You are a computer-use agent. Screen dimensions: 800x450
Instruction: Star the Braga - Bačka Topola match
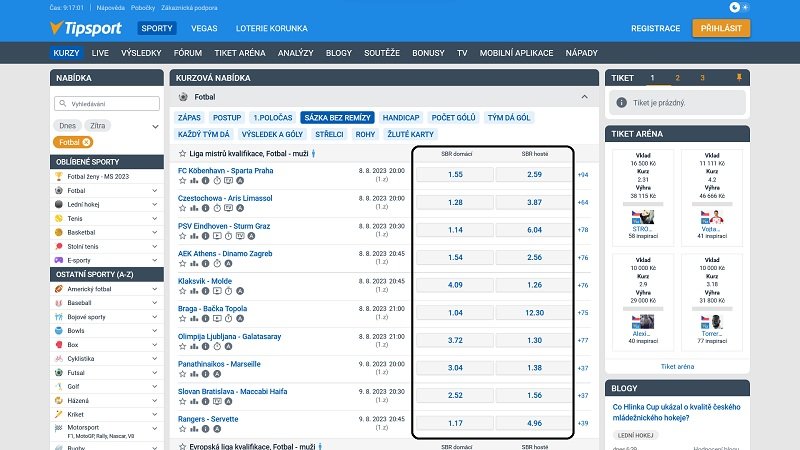pos(182,318)
